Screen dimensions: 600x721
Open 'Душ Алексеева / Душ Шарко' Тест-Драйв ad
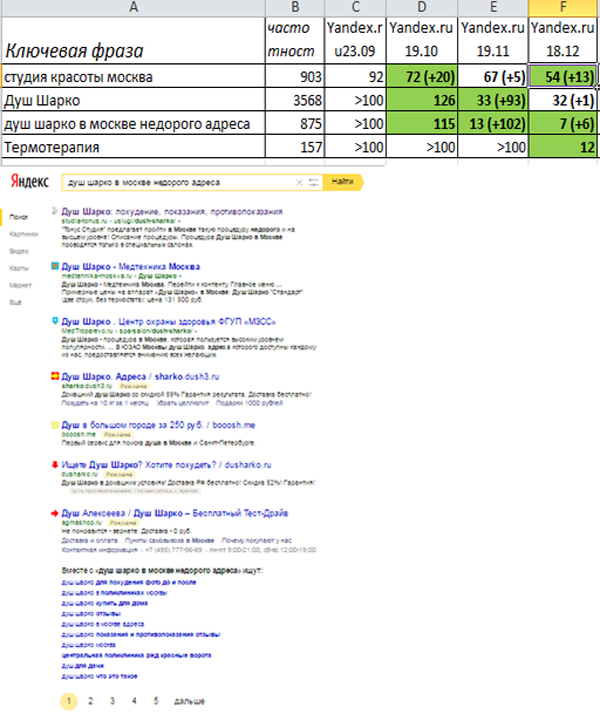click(175, 513)
